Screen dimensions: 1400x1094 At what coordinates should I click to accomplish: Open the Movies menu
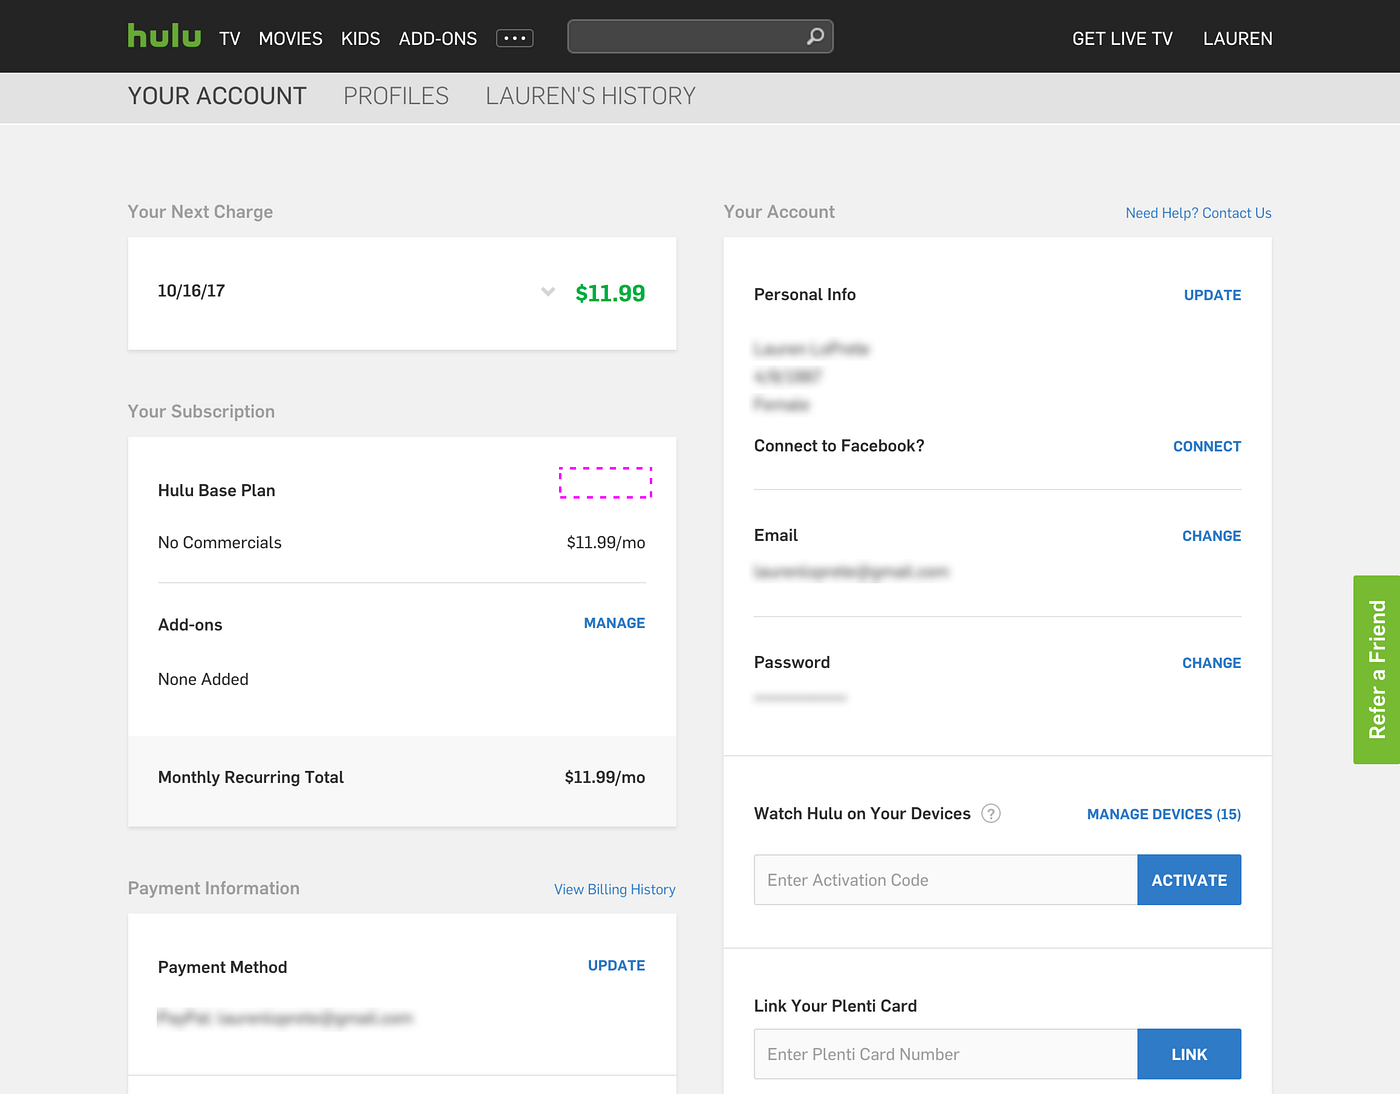(x=290, y=38)
